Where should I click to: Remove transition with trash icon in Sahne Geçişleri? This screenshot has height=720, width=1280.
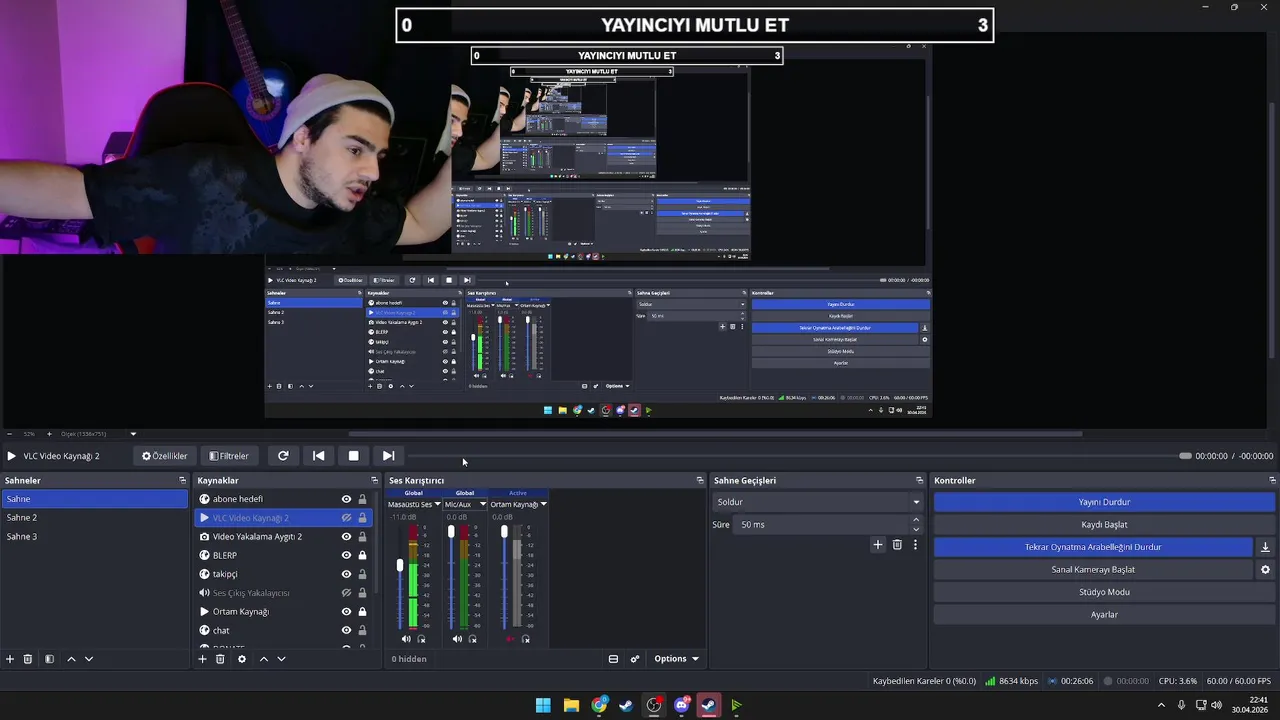(x=897, y=545)
